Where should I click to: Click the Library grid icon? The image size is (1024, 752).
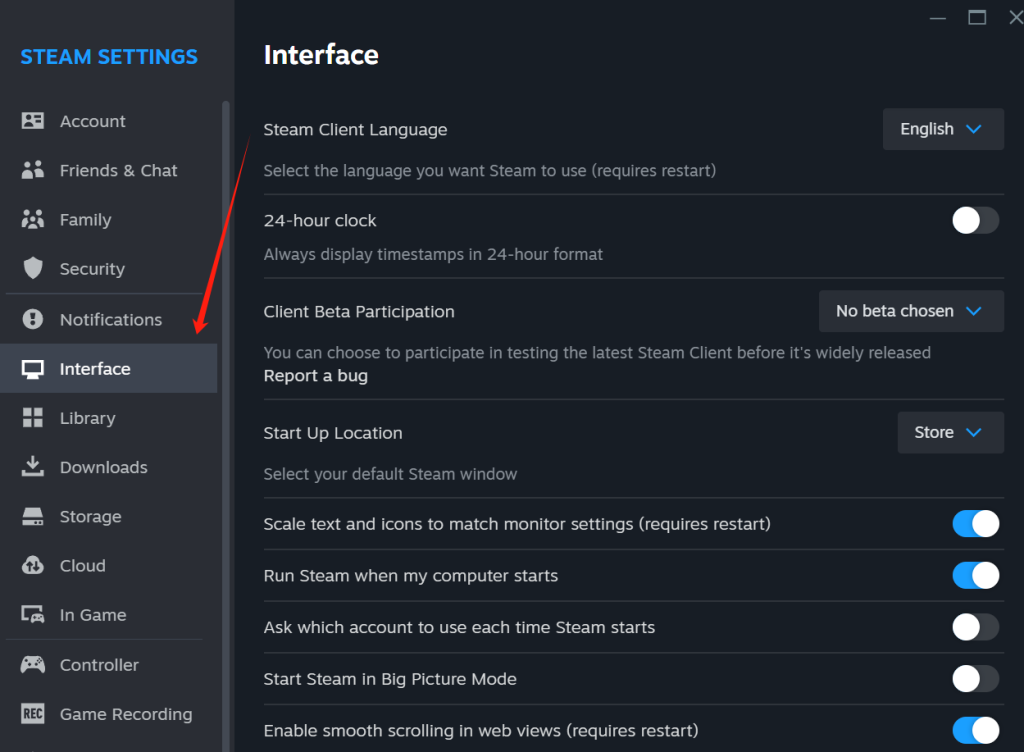click(33, 418)
